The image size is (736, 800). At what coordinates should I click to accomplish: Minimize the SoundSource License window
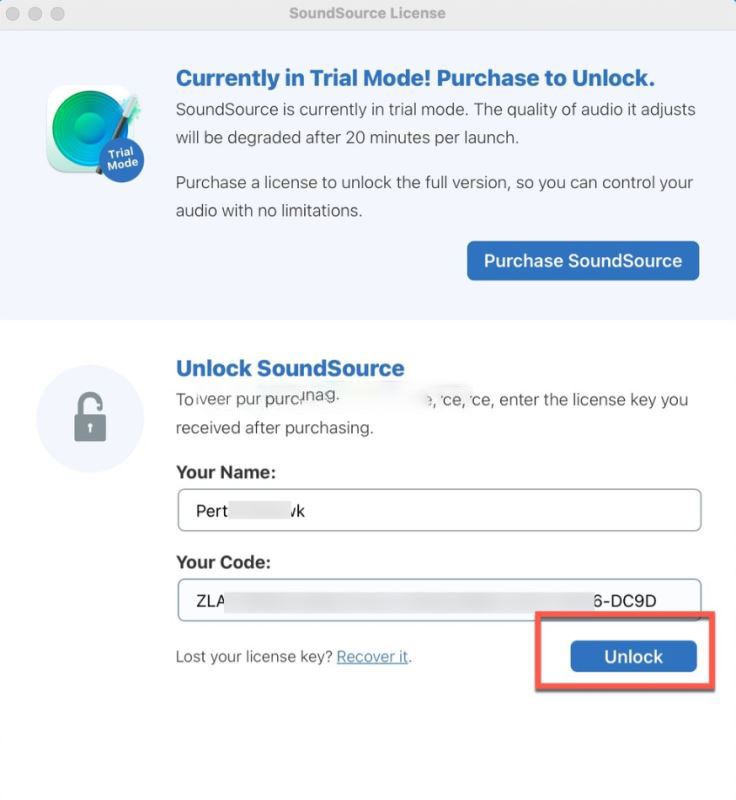tap(35, 13)
